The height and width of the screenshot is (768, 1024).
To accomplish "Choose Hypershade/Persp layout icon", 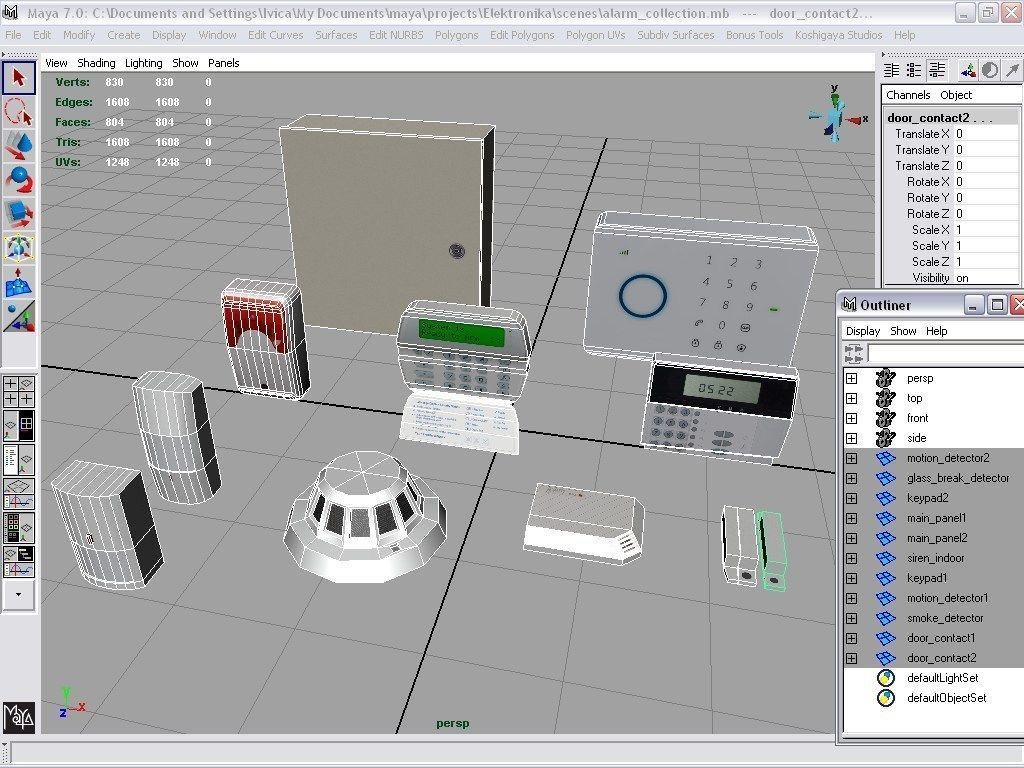I will point(18,528).
